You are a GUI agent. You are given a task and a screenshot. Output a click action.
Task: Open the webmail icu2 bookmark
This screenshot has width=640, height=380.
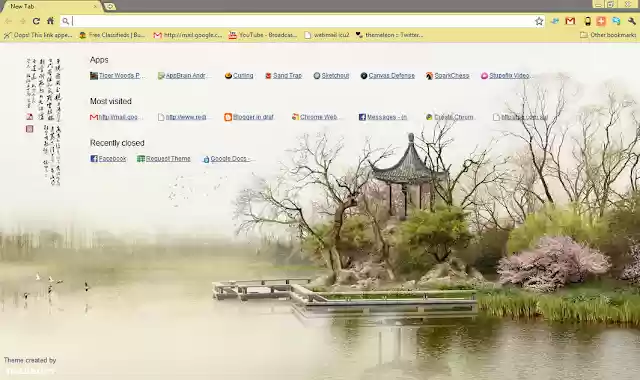[x=327, y=35]
